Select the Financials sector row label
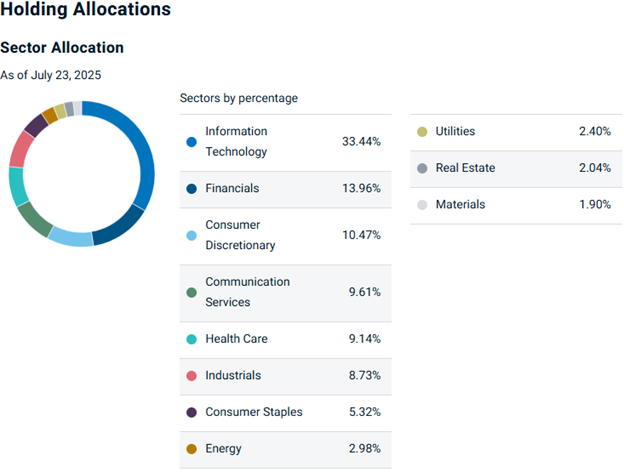The image size is (624, 472). click(233, 188)
